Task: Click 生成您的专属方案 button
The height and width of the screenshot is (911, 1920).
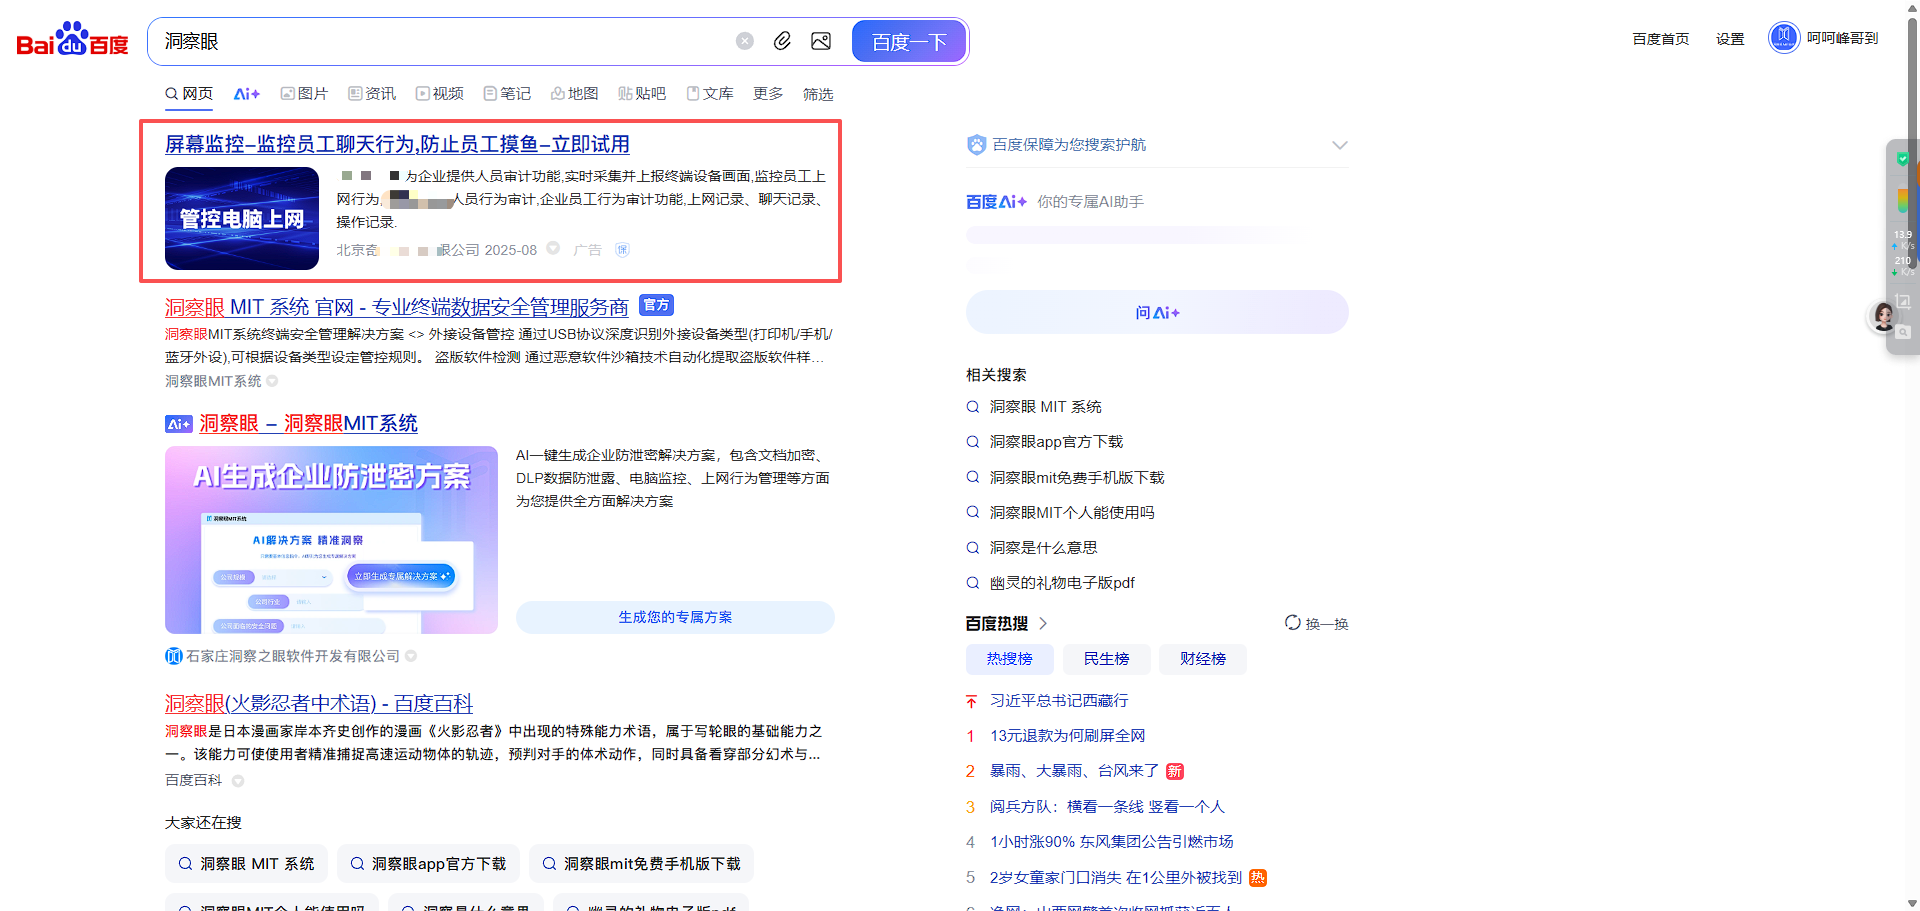Action: (675, 617)
